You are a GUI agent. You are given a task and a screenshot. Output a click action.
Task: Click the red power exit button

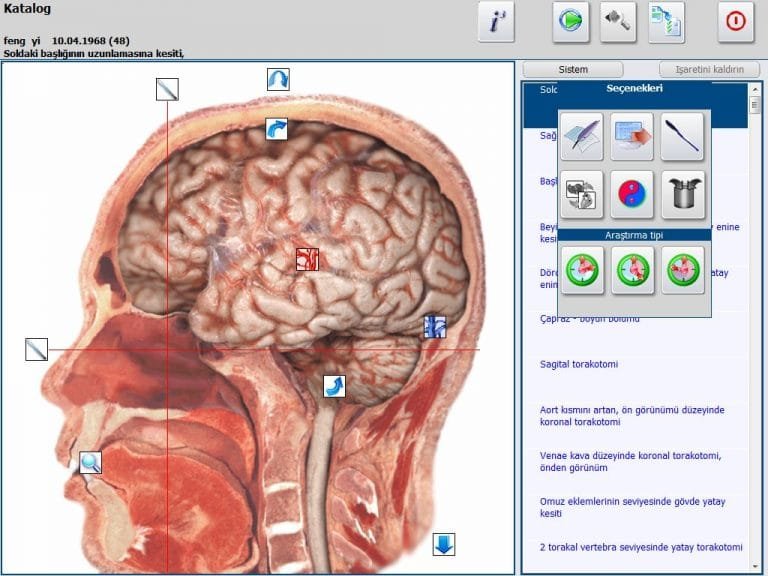click(x=735, y=22)
